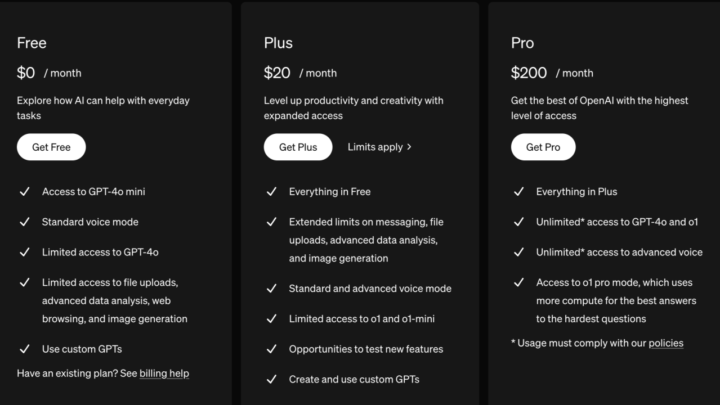Click the Get Free button
720x405 pixels.
(x=51, y=147)
